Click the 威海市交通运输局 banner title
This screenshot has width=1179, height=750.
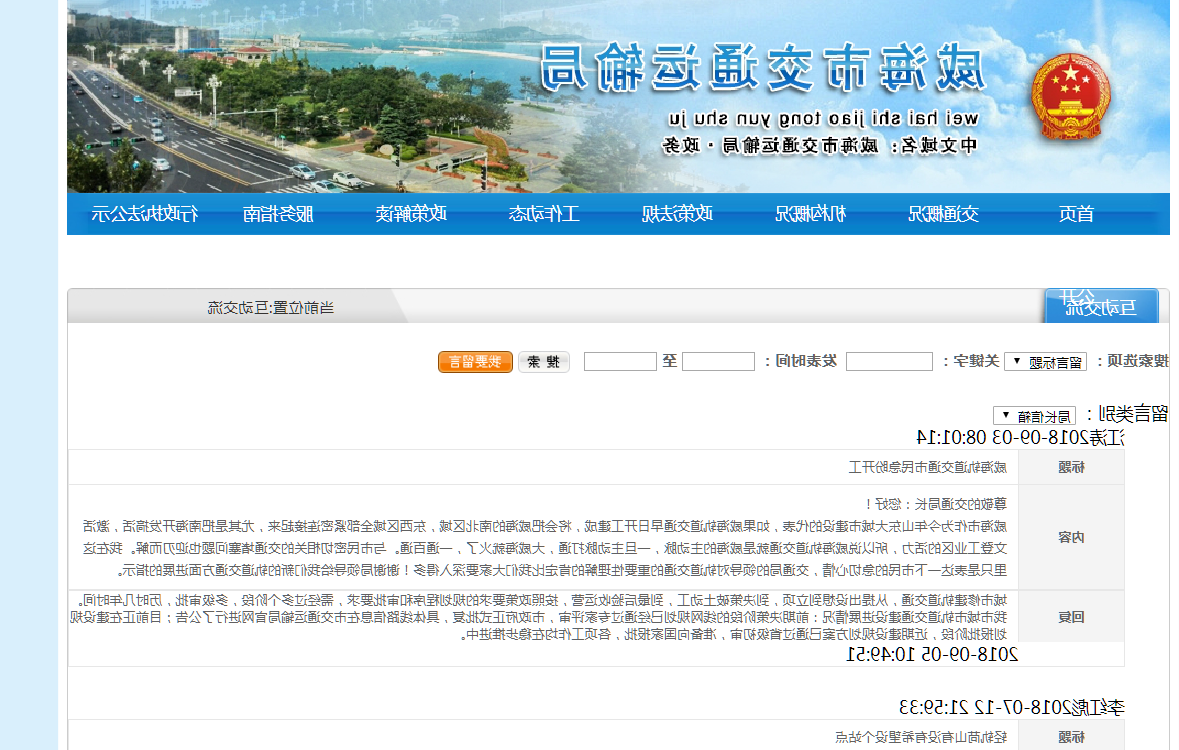point(762,67)
